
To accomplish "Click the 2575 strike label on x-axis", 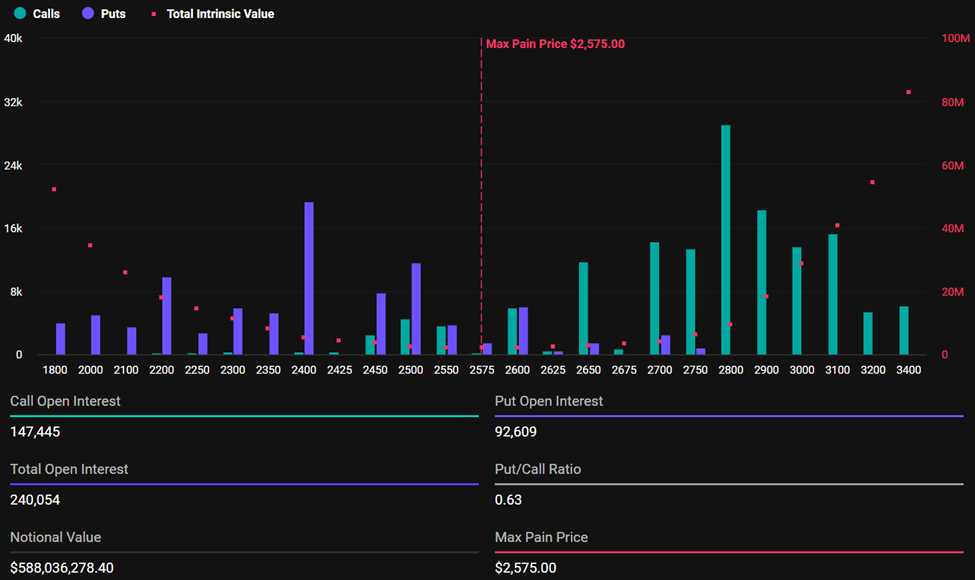I will (x=482, y=369).
